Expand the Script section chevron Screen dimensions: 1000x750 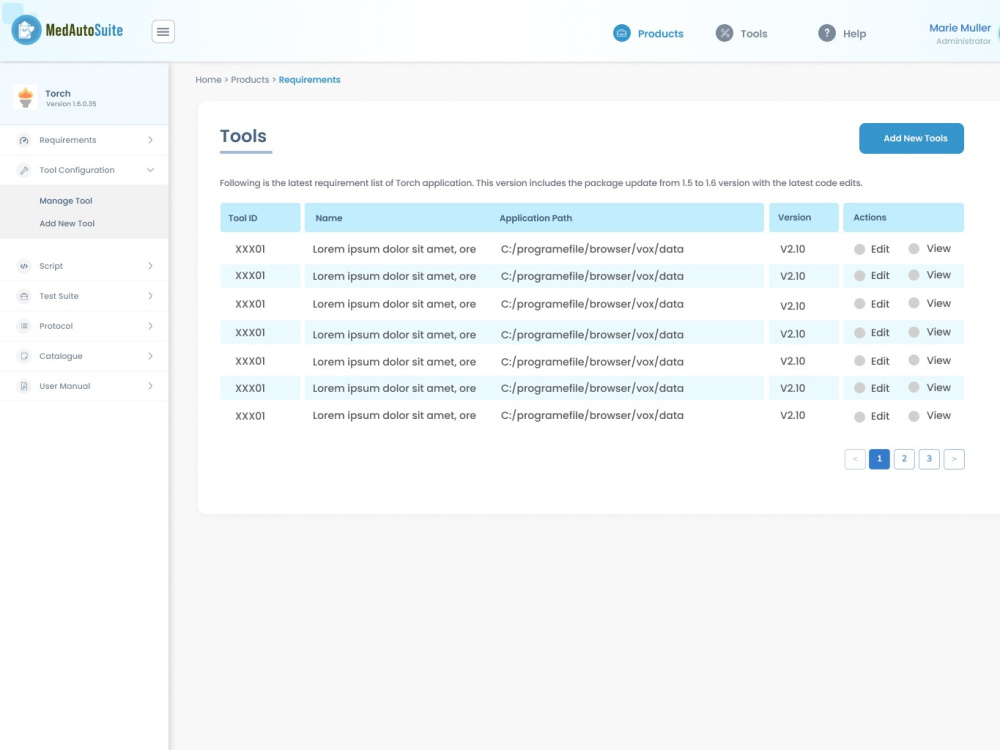[151, 265]
